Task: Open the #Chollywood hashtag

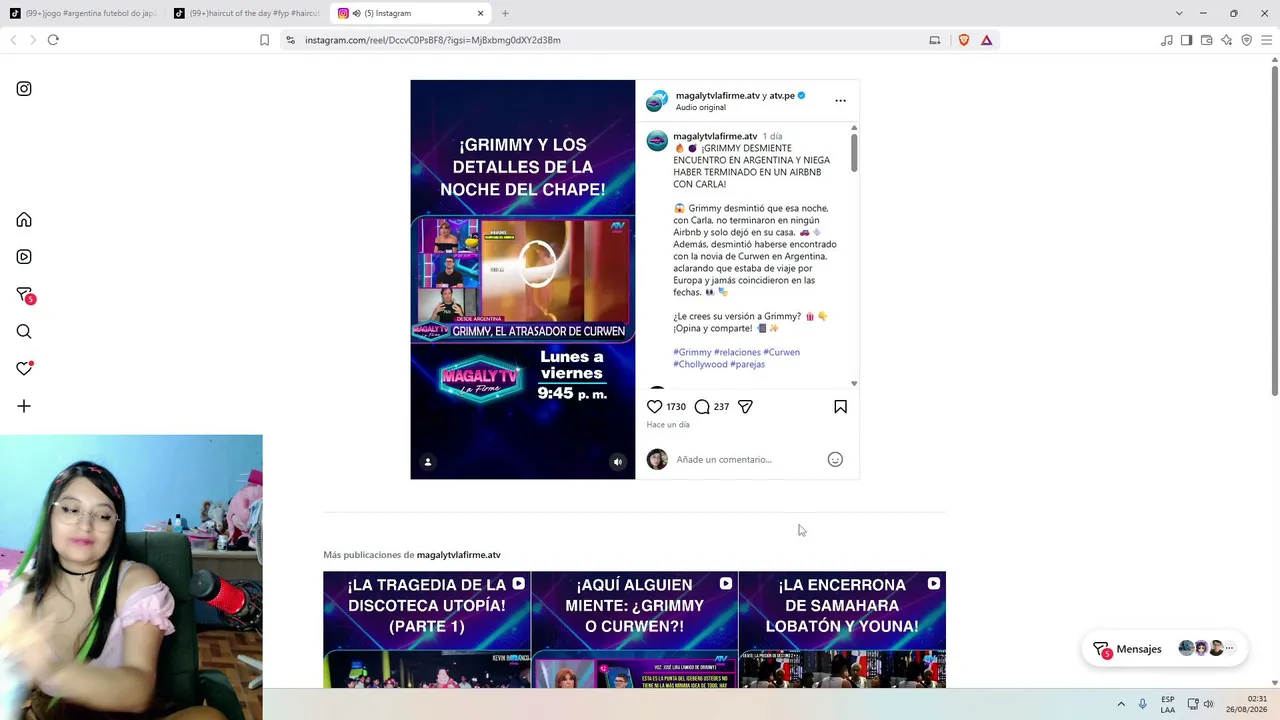Action: tap(700, 364)
